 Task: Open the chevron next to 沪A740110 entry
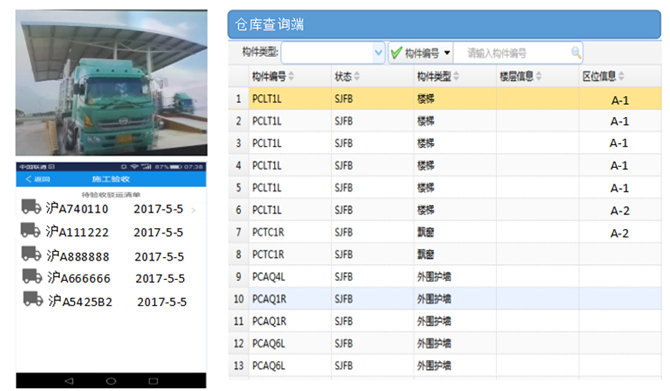pyautogui.click(x=194, y=210)
